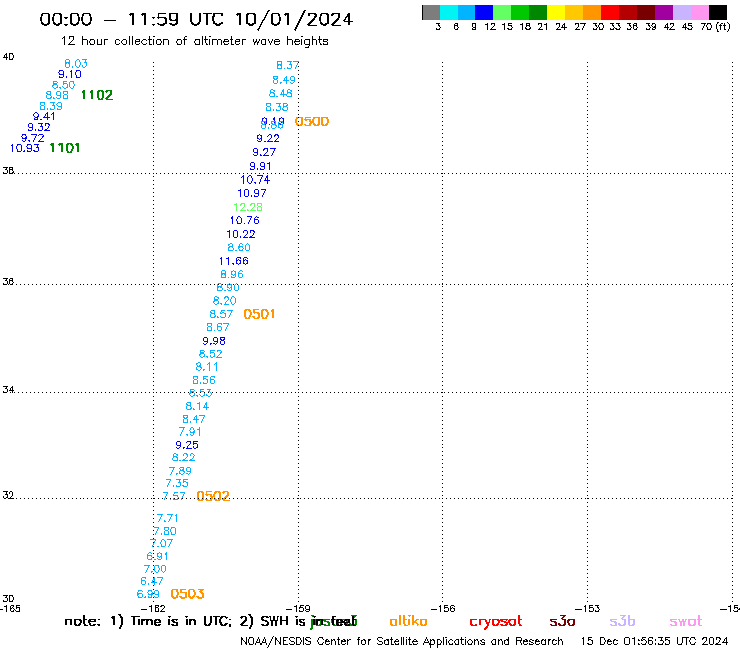Viewport: 740px width, 650px height.
Task: Click the s3a satellite legend label
Action: pyautogui.click(x=562, y=621)
